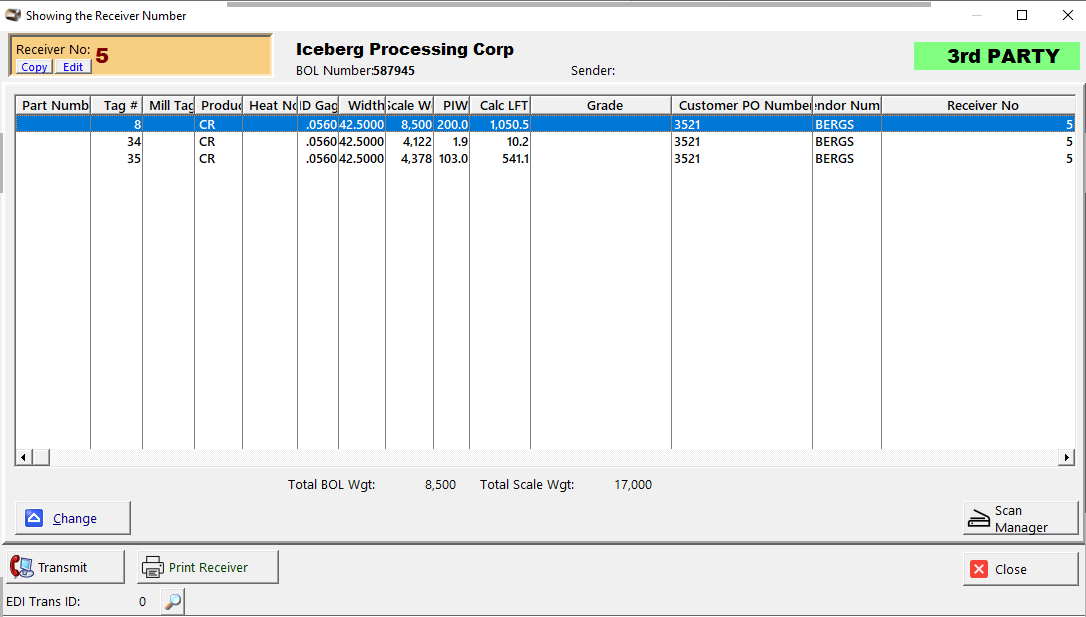Sort by the Calc LFT column header
The height and width of the screenshot is (617, 1086).
pyautogui.click(x=500, y=105)
